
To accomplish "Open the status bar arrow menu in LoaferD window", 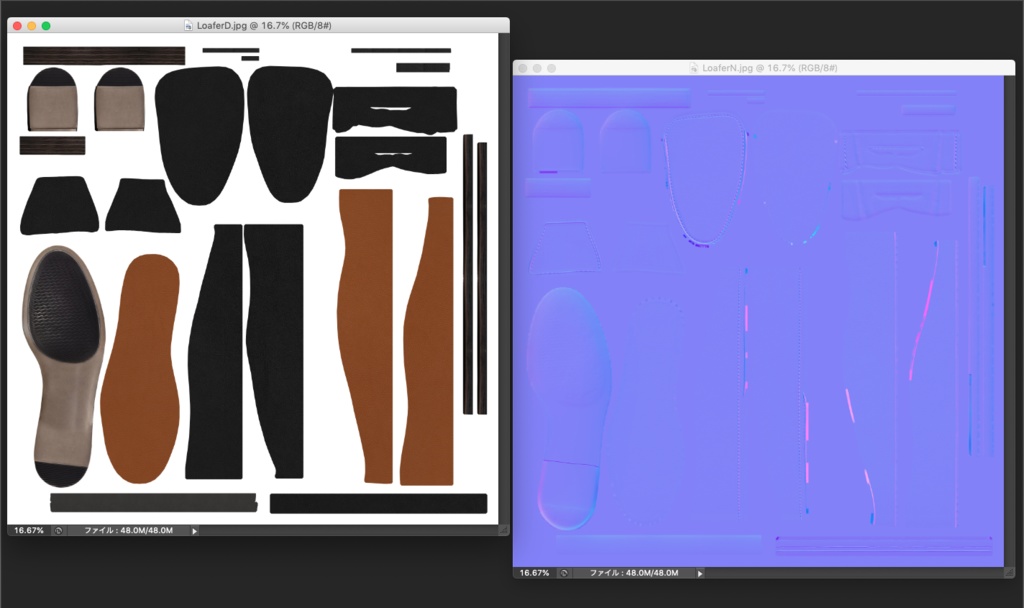I will 194,531.
